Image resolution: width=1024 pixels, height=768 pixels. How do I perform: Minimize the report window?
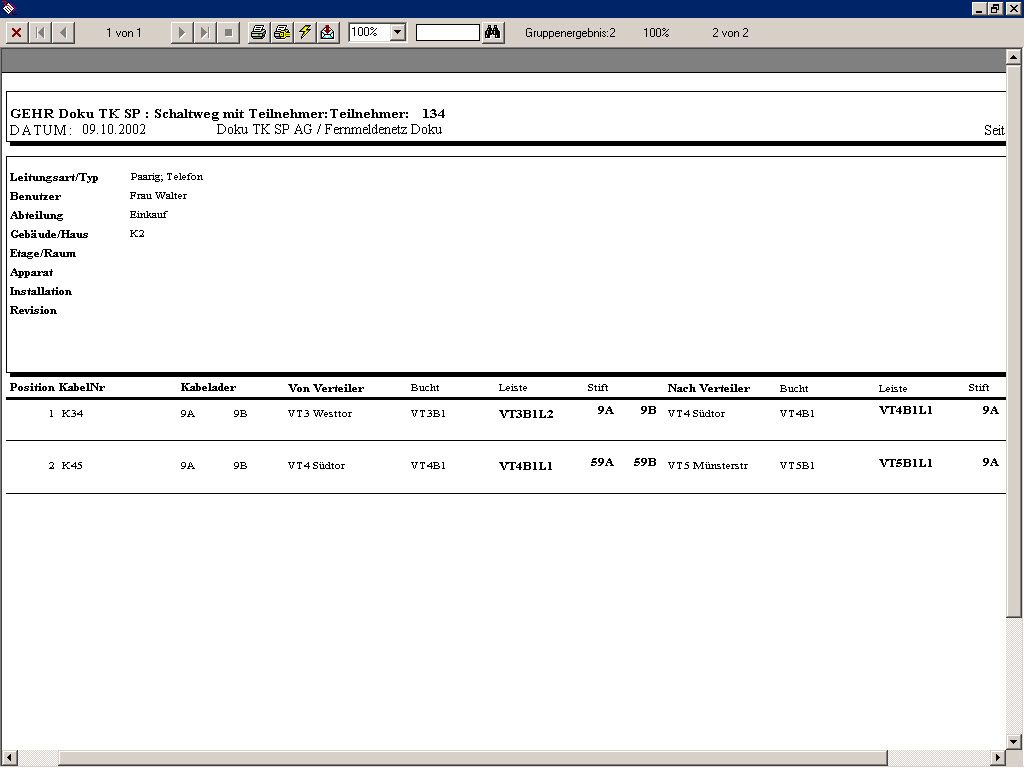click(x=979, y=8)
